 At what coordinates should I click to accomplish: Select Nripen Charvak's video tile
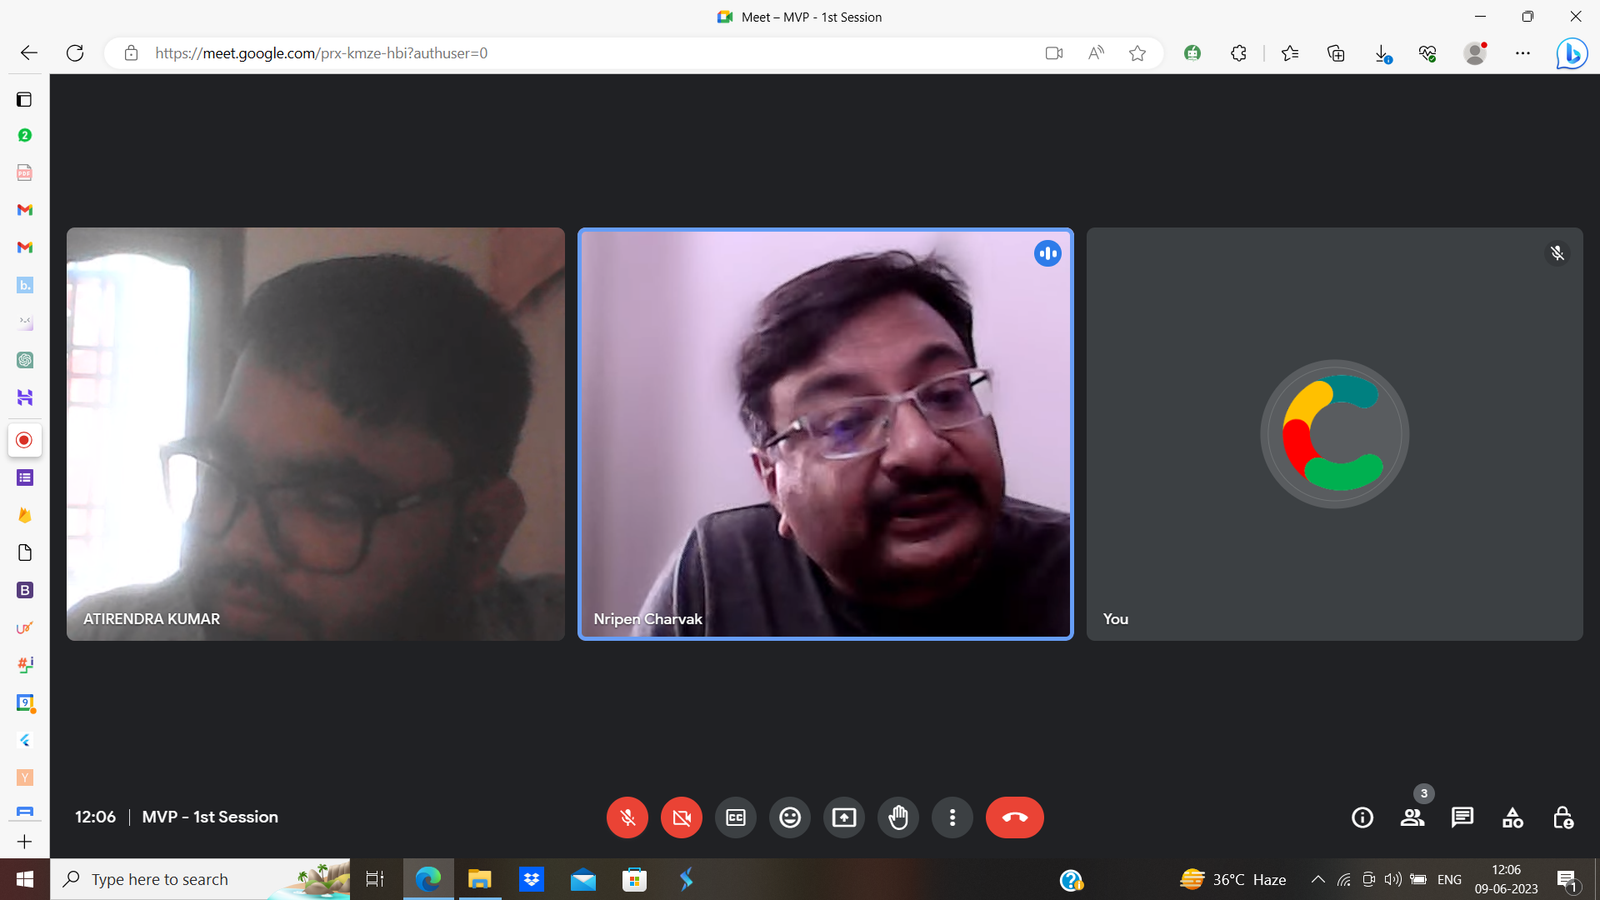pyautogui.click(x=825, y=434)
